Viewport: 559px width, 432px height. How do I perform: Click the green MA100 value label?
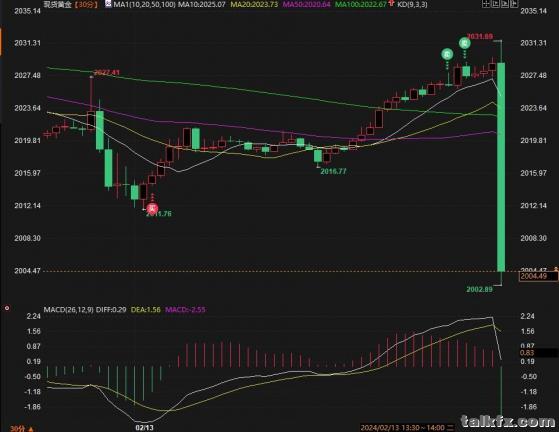pos(361,4)
